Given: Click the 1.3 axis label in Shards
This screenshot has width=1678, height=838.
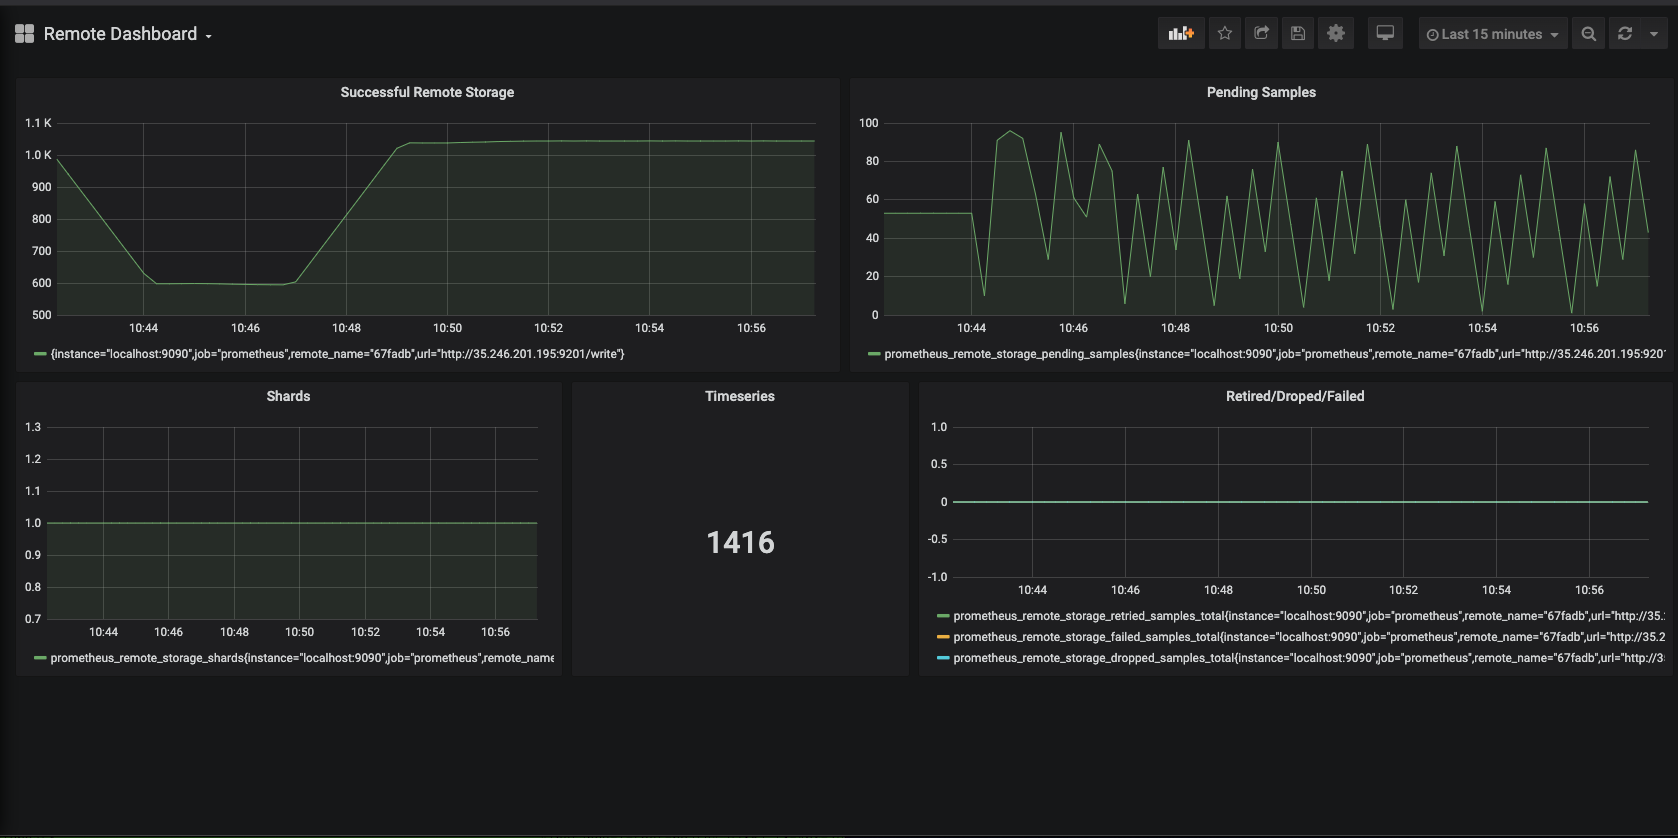Looking at the screenshot, I should point(33,427).
